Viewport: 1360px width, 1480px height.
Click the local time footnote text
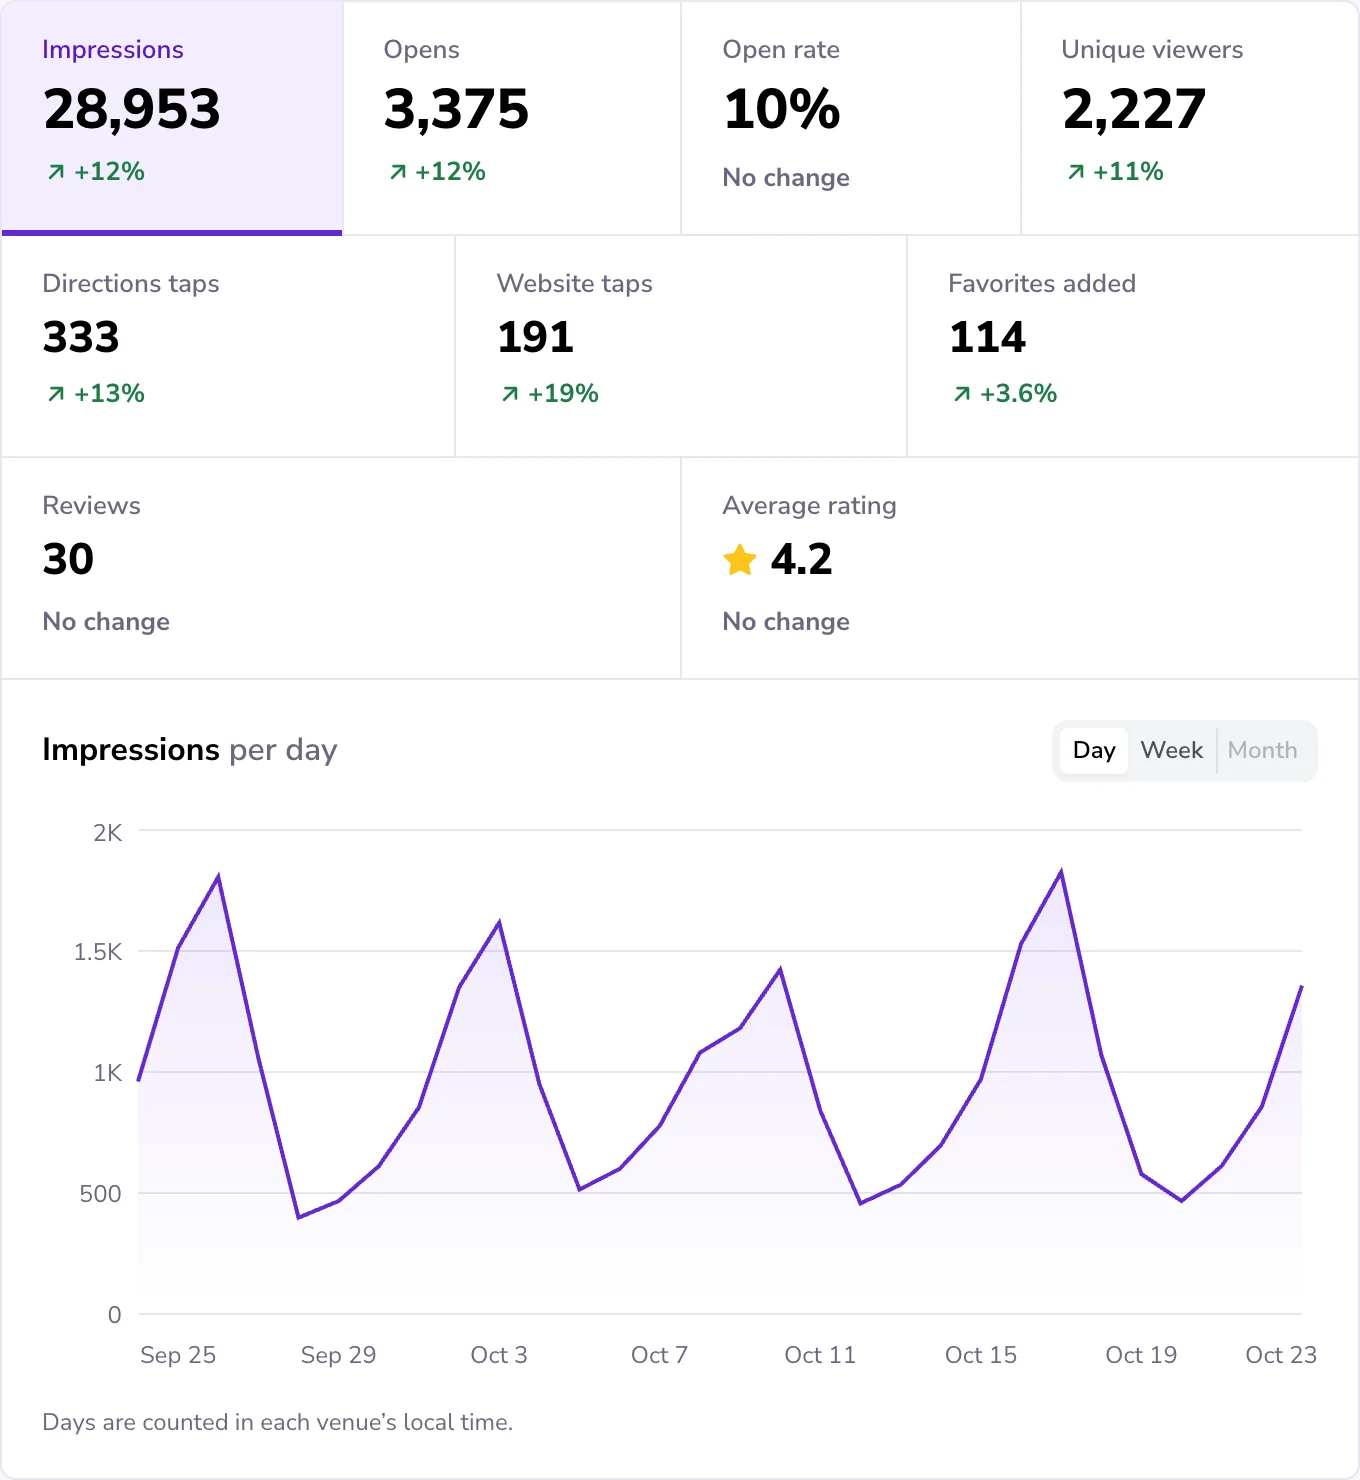(277, 1422)
